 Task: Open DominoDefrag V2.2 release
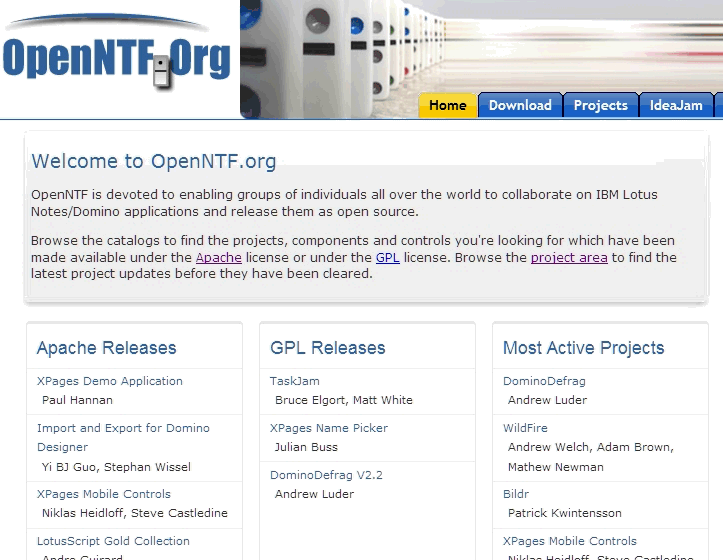pyautogui.click(x=326, y=475)
